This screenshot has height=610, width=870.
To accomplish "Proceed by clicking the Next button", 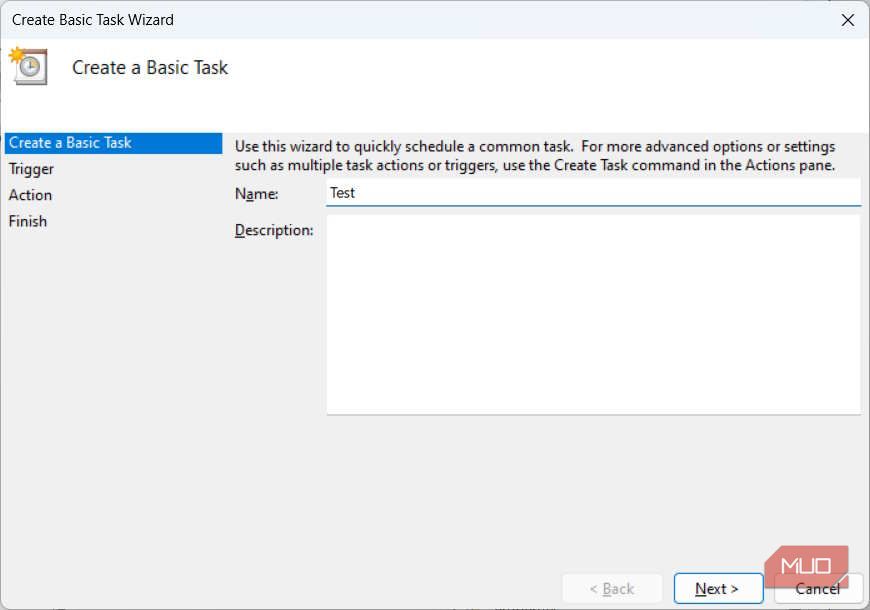I will coord(718,588).
